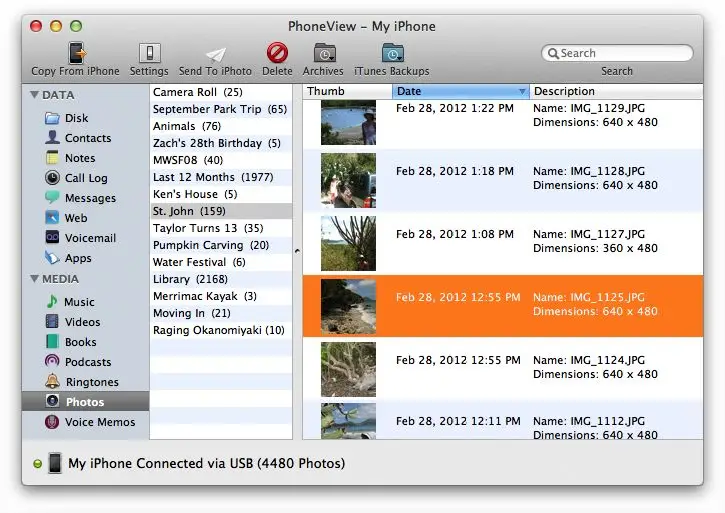Select the Apps icon in the sidebar
Image resolution: width=725 pixels, height=513 pixels.
point(52,257)
